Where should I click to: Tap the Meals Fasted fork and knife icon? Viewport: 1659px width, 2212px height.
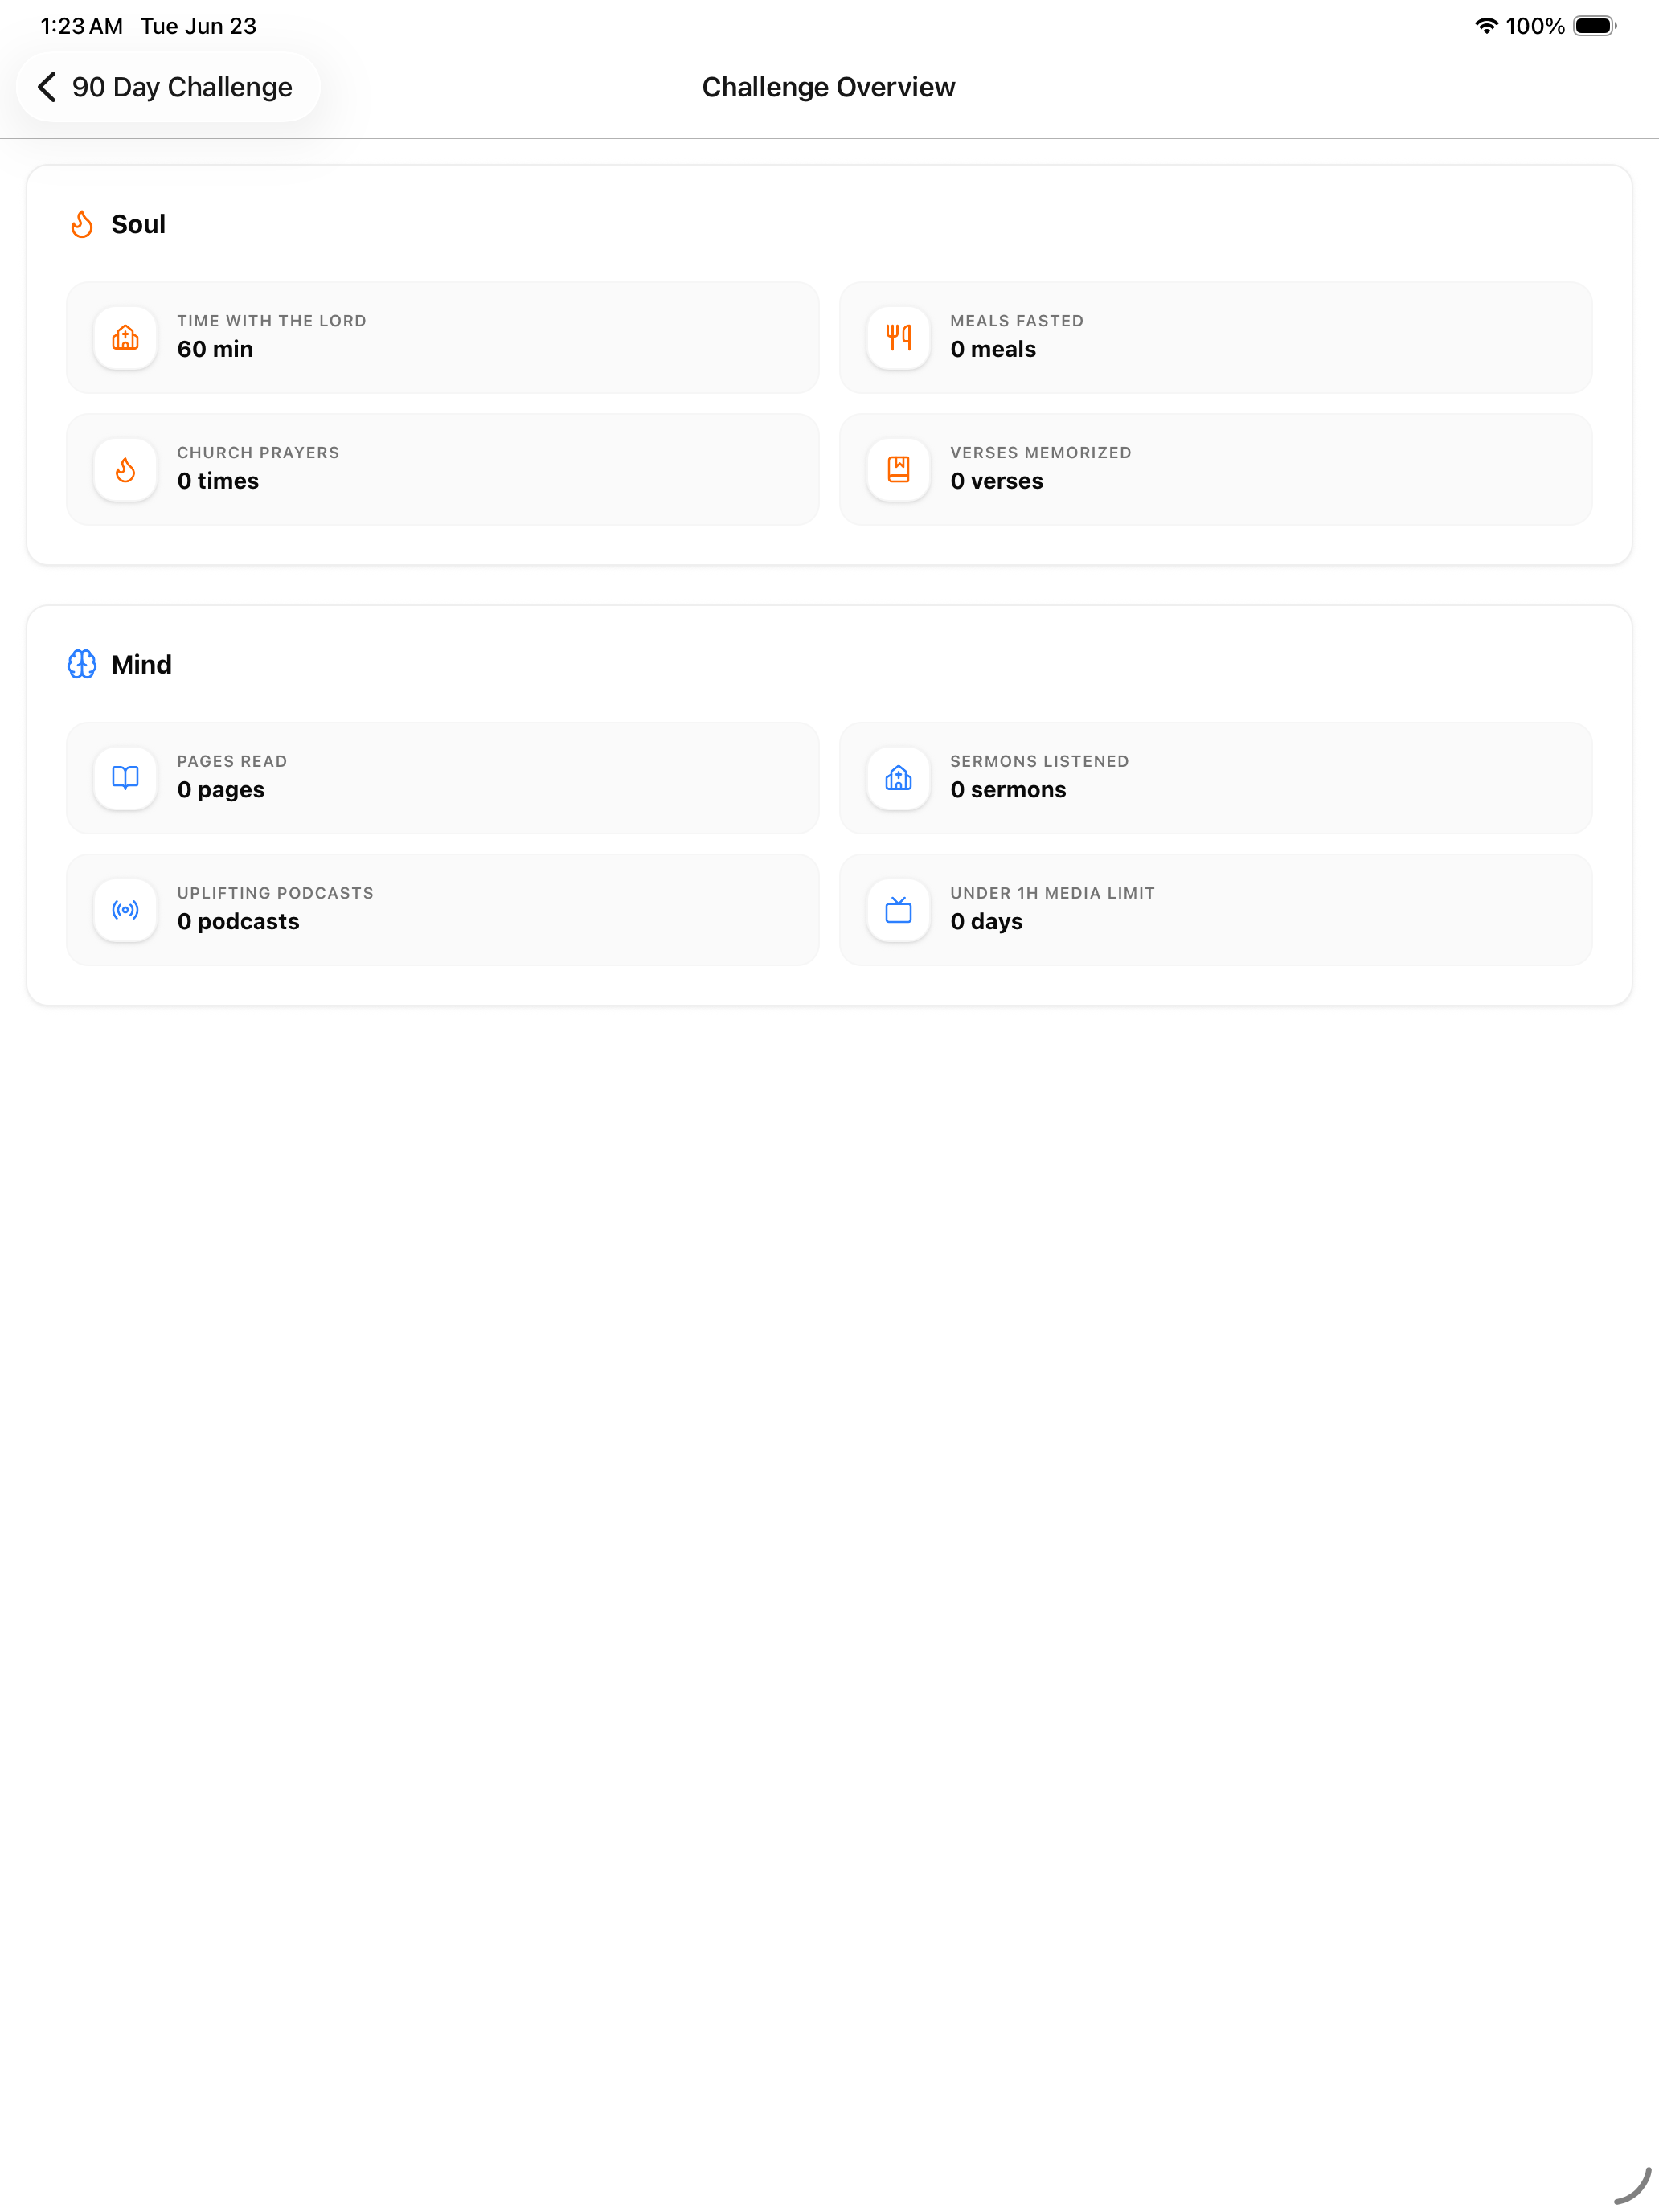tap(898, 338)
